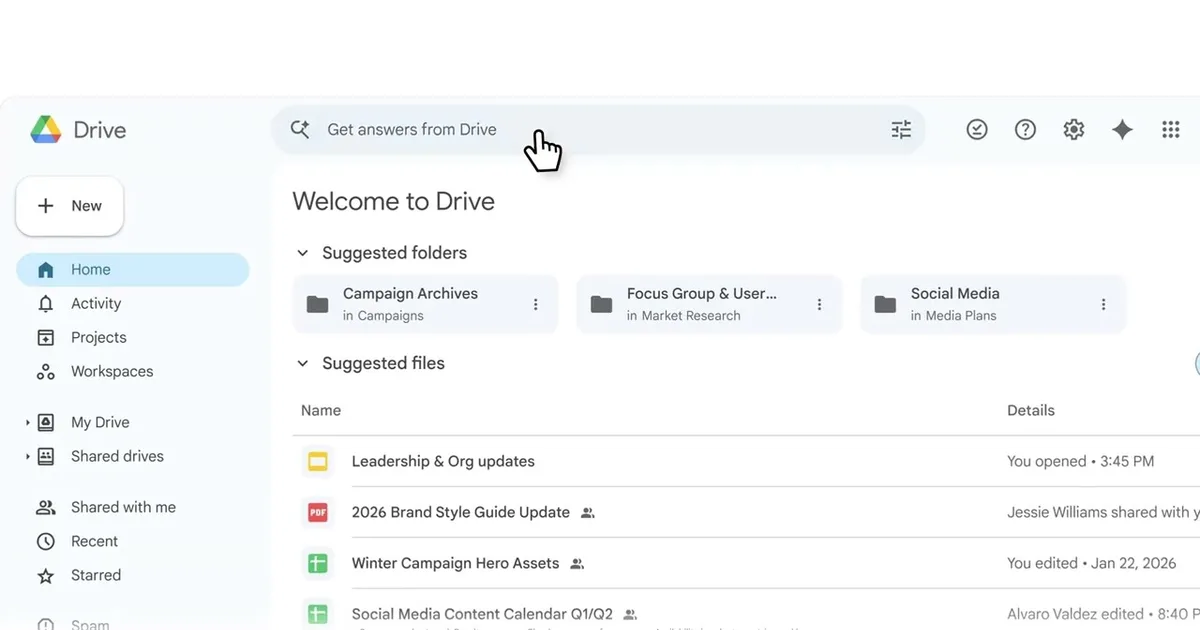Click the search sparkle magnifier icon
The height and width of the screenshot is (630, 1200).
click(300, 129)
